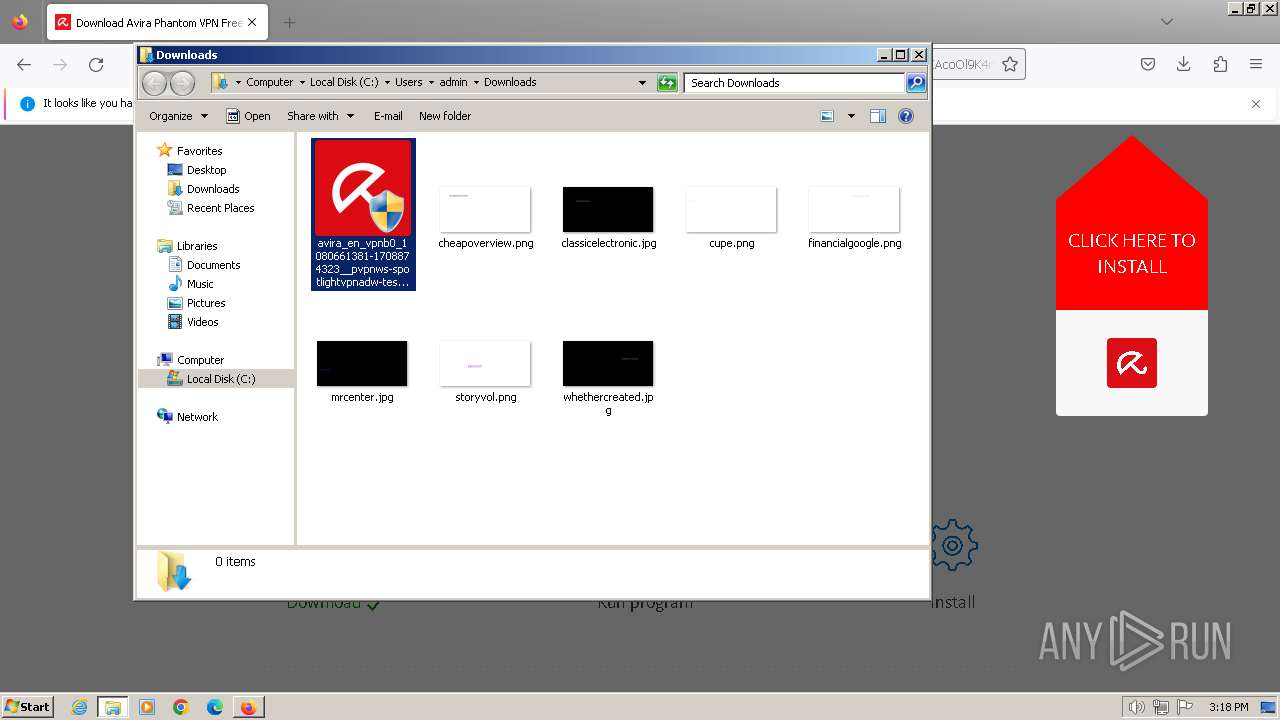Viewport: 1280px width, 720px height.
Task: Select whethercreated.jpg thumbnail
Action: point(608,363)
